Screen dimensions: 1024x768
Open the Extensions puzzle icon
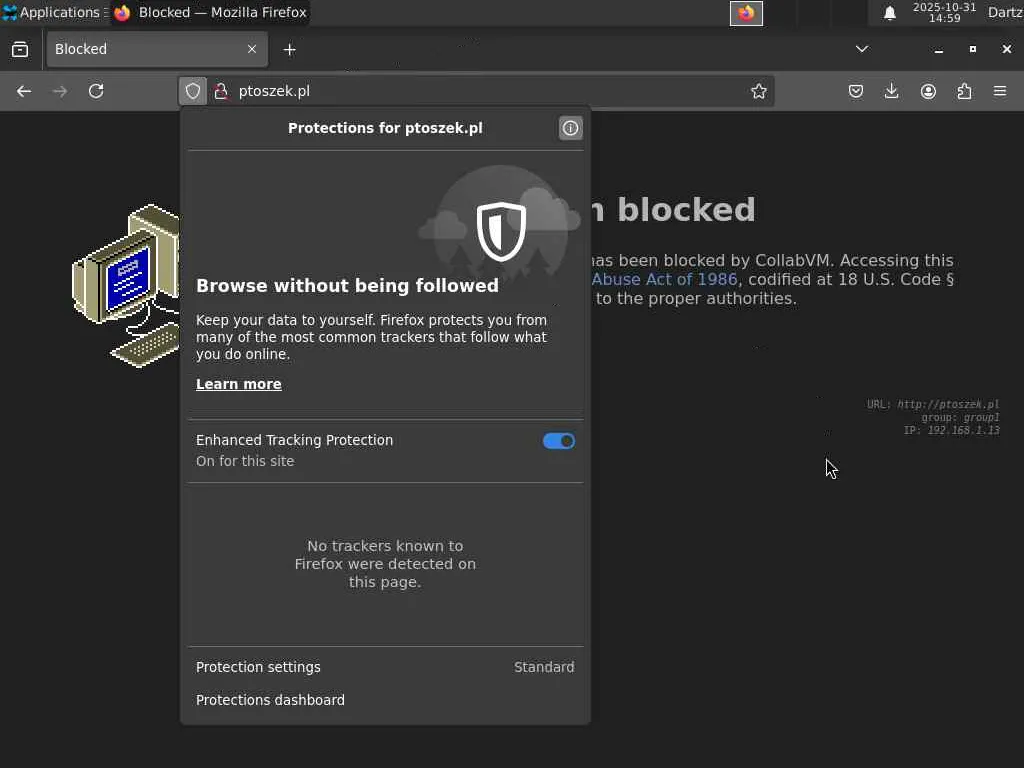click(x=964, y=91)
